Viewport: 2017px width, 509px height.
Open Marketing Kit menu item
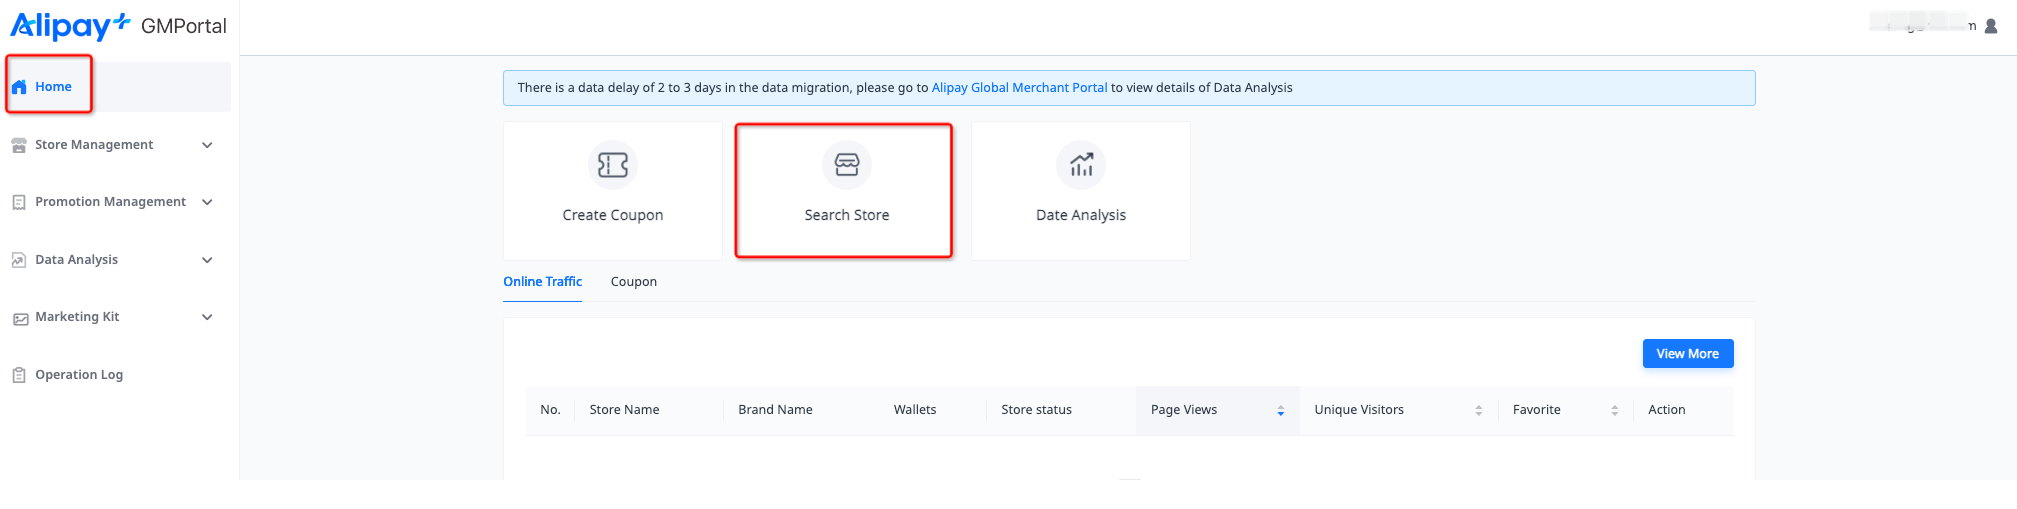(x=116, y=317)
